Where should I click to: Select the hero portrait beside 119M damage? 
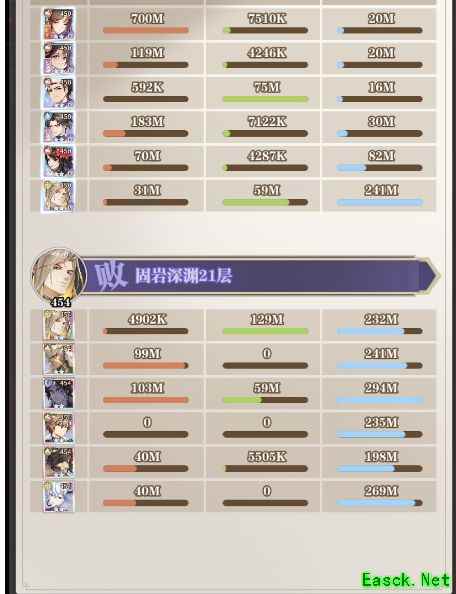(58, 58)
